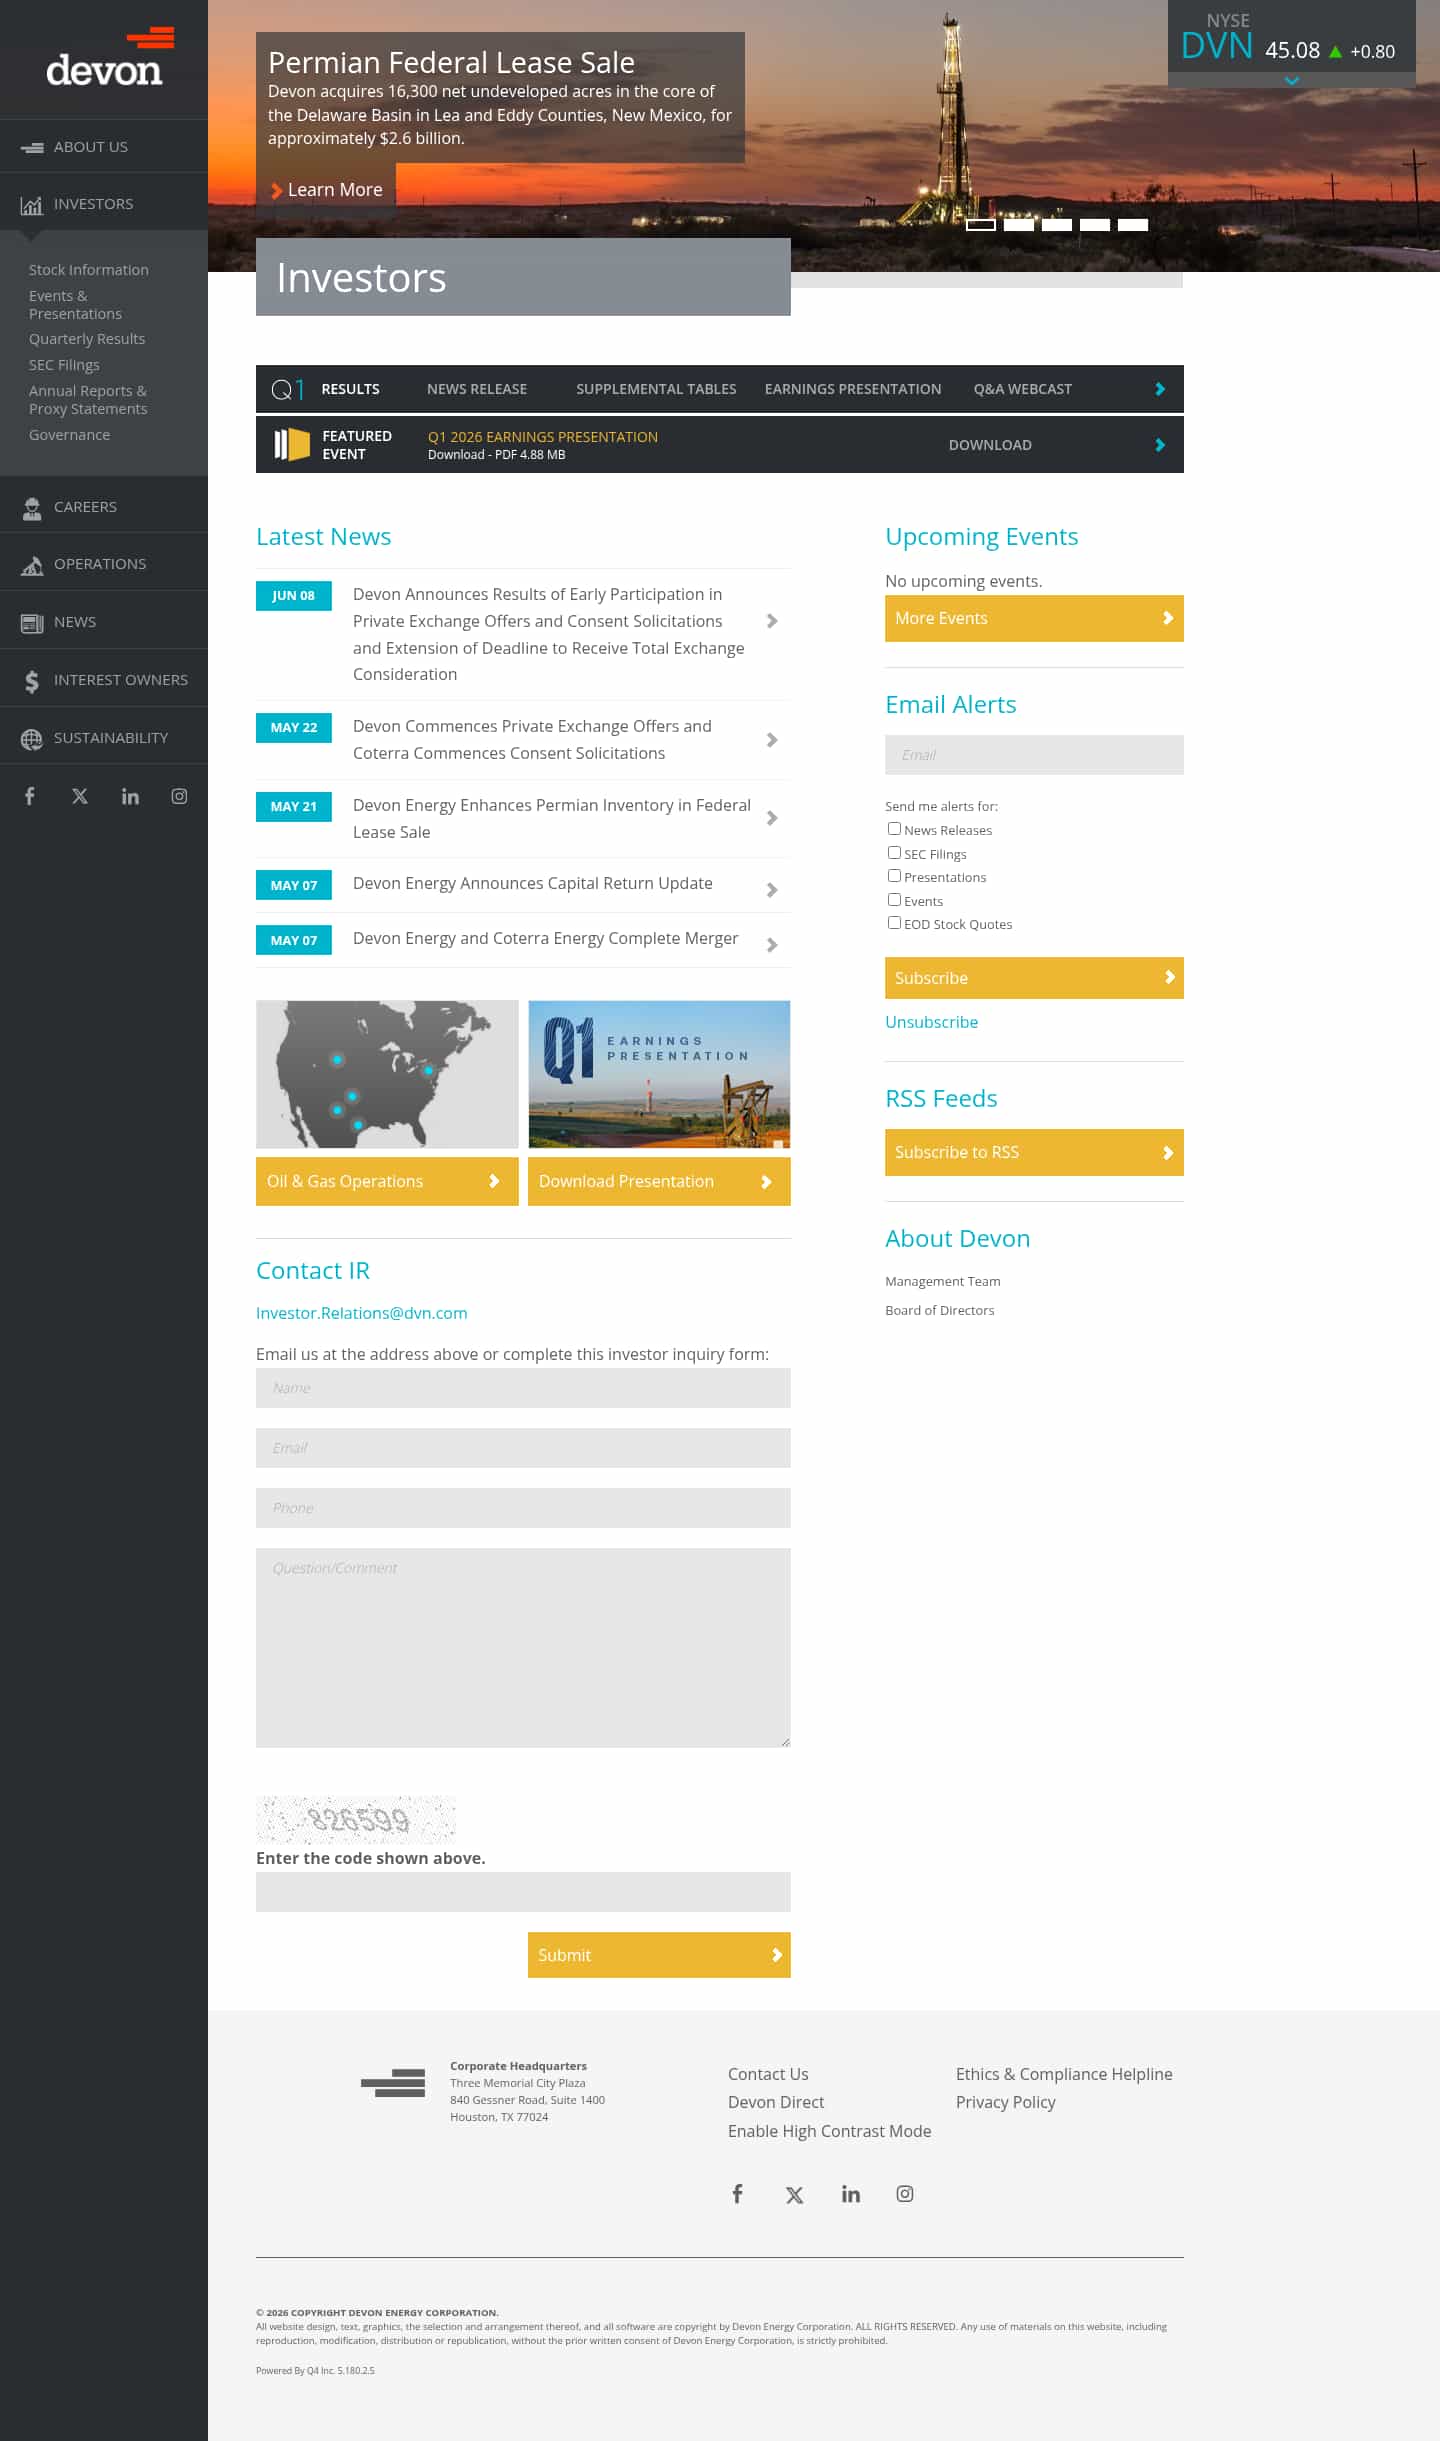The width and height of the screenshot is (1440, 2441).
Task: Open Earnings Presentation in Q1 bar
Action: point(853,389)
